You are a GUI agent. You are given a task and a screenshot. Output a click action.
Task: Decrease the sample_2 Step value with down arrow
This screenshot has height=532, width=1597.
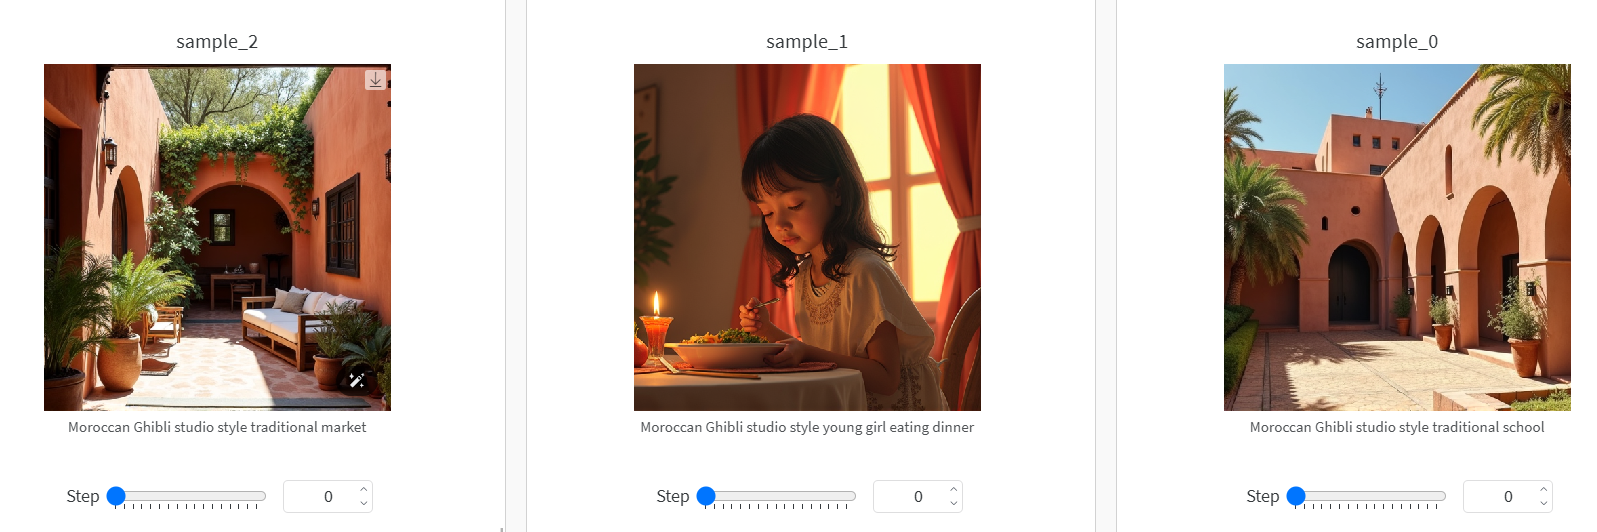click(364, 503)
